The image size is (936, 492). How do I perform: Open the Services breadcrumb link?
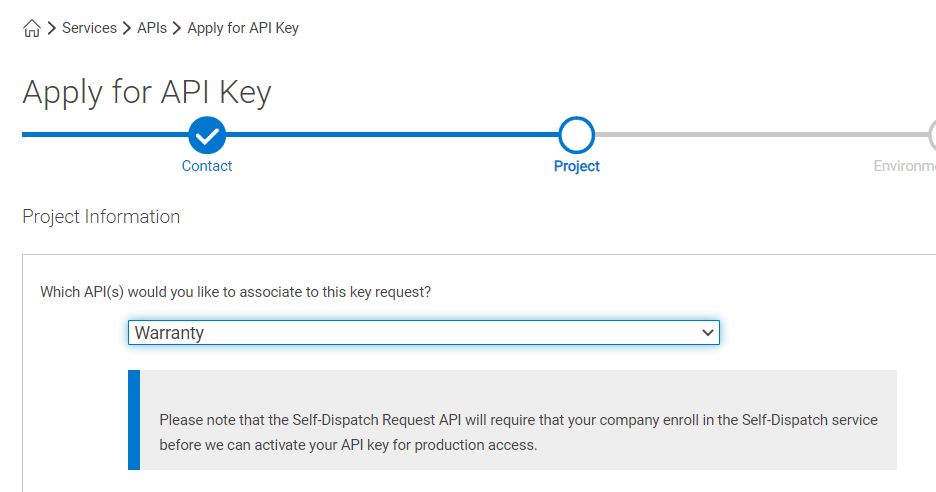[x=90, y=28]
